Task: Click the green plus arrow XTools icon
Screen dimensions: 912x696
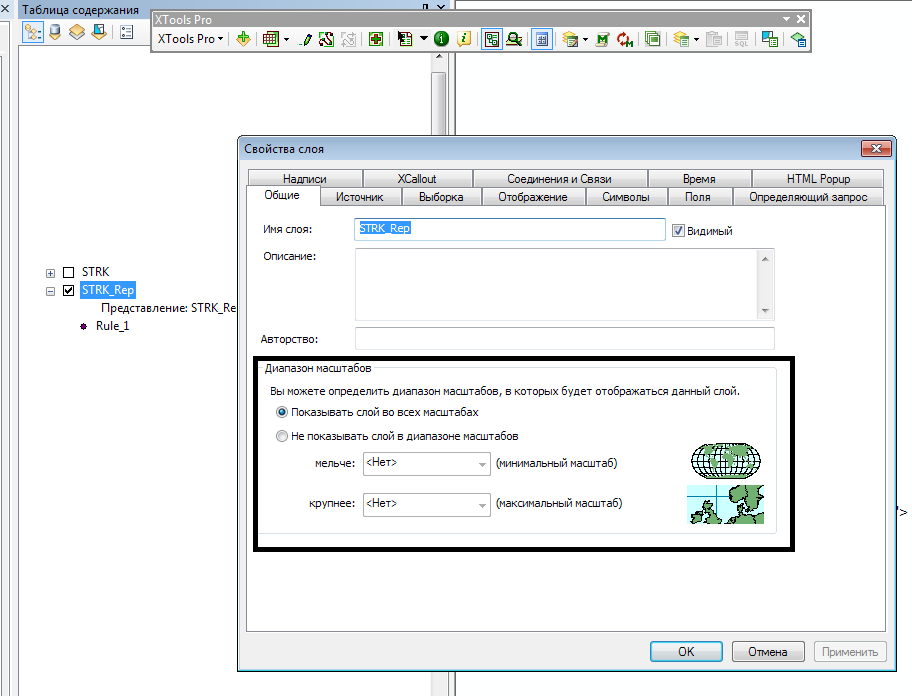Action: click(243, 39)
